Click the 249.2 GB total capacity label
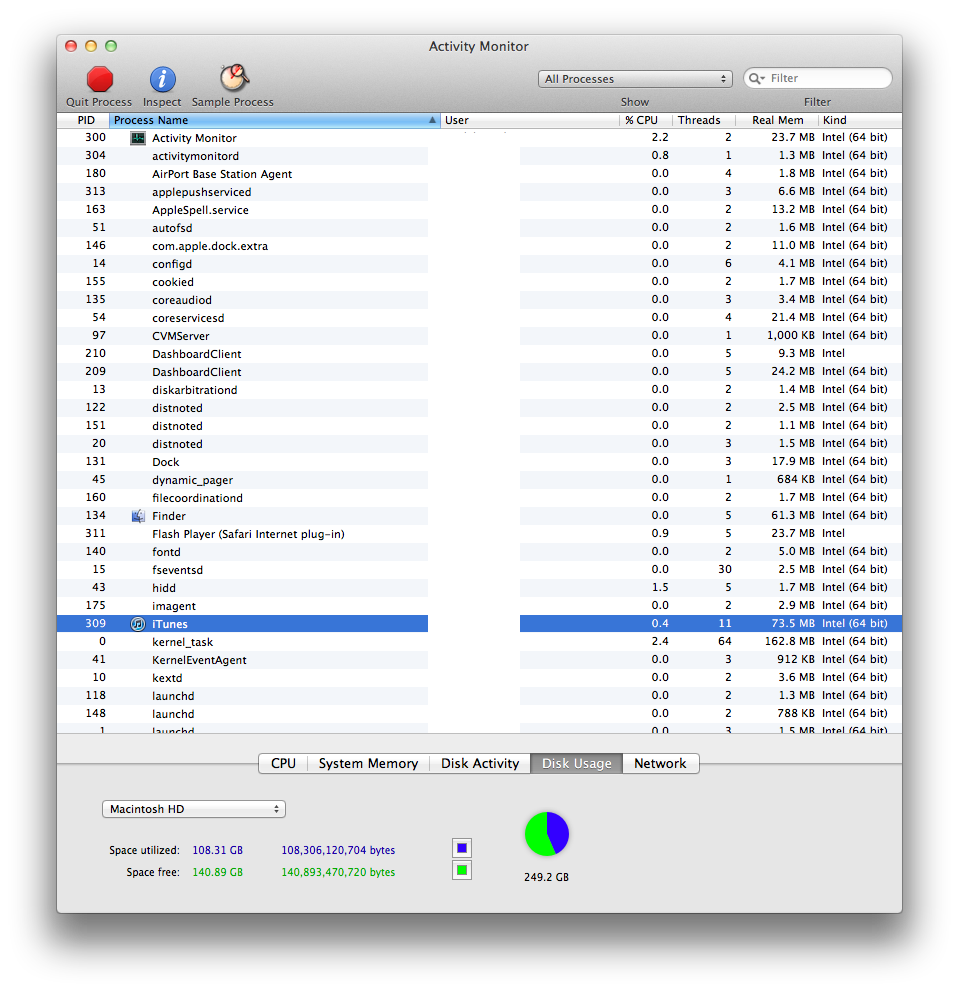The height and width of the screenshot is (992, 959). coord(547,877)
